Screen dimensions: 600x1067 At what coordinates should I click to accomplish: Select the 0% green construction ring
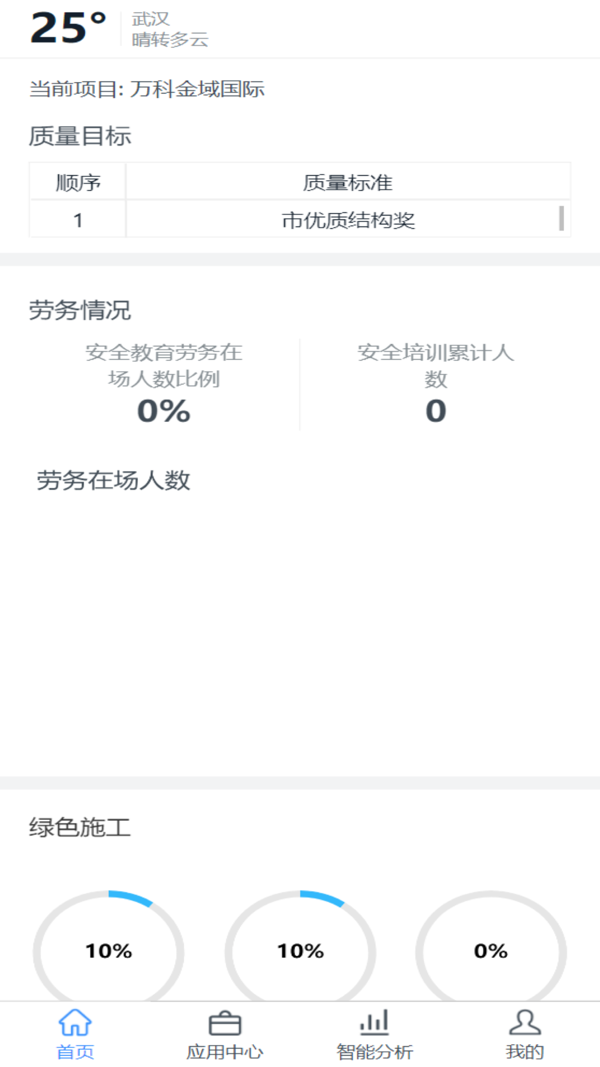(x=491, y=950)
